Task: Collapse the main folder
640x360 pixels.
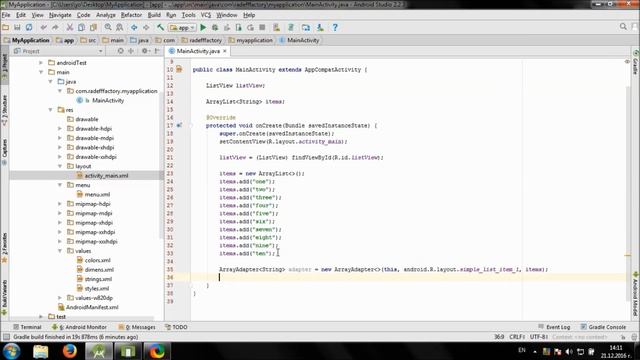Action: coord(41,72)
